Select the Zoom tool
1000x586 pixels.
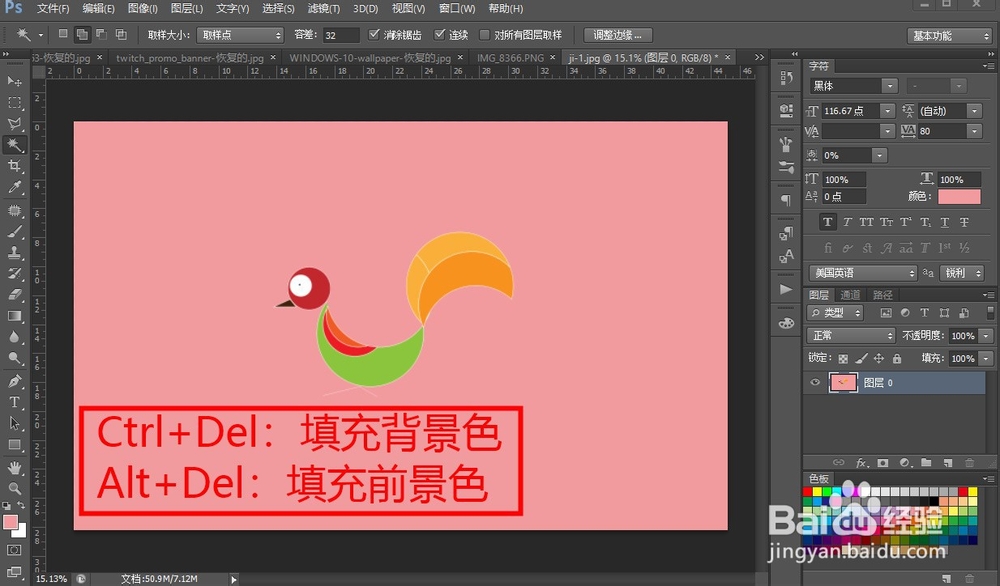14,489
